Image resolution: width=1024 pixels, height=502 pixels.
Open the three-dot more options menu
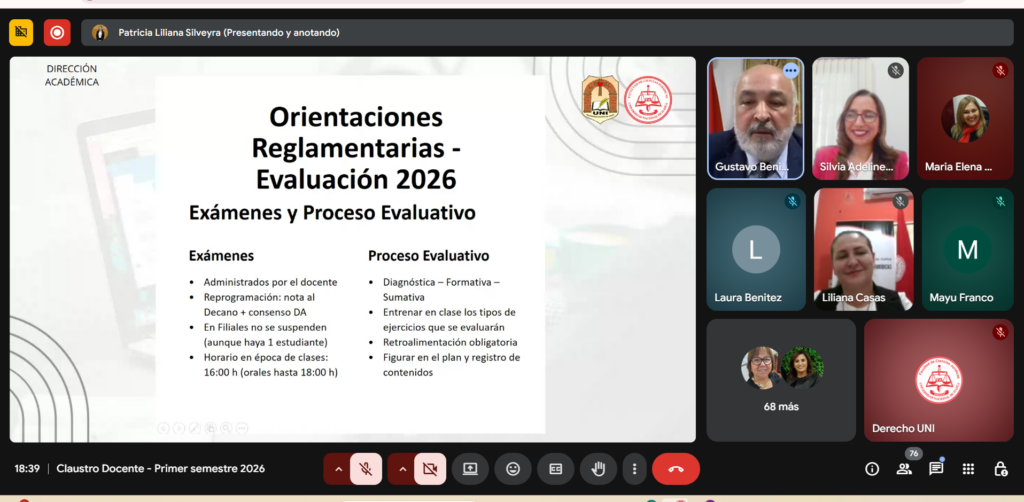pos(633,468)
